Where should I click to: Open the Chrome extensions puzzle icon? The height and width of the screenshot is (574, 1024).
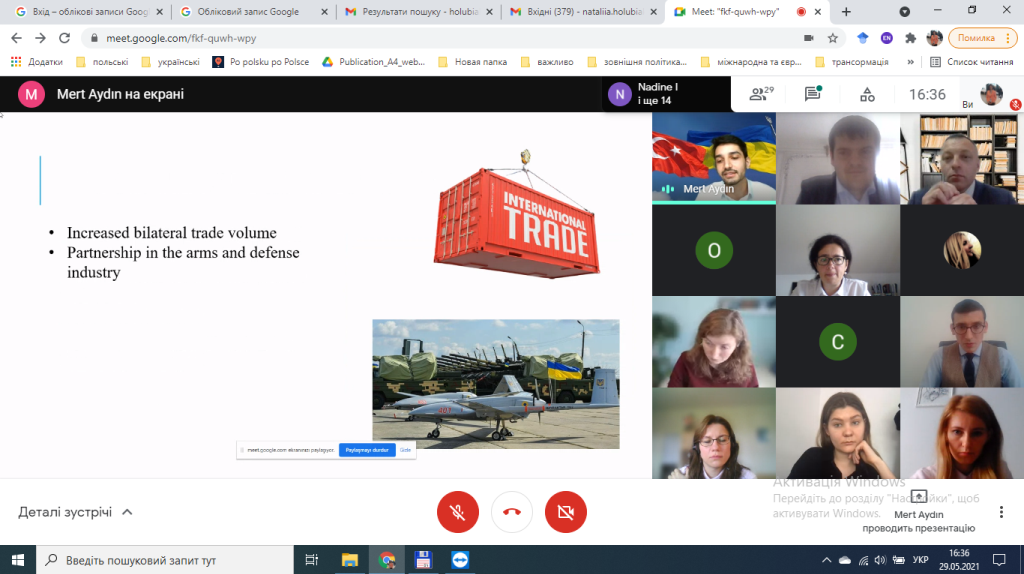(911, 38)
